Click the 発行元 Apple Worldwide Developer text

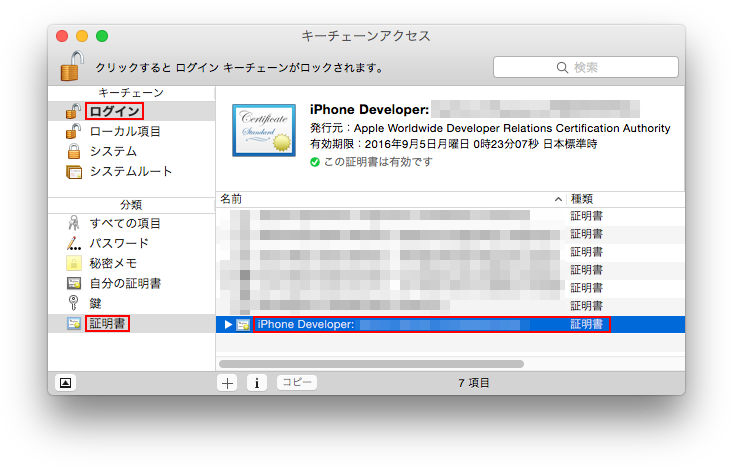click(x=490, y=128)
